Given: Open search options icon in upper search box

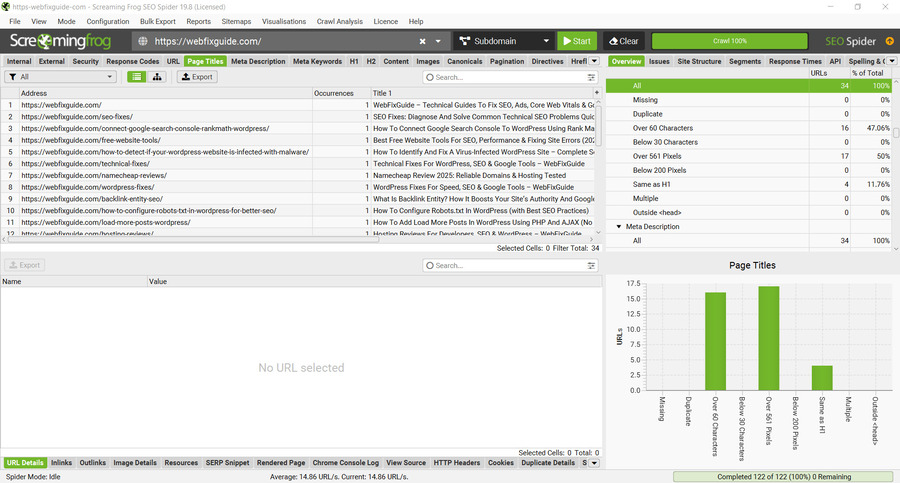Looking at the screenshot, I should coord(591,77).
